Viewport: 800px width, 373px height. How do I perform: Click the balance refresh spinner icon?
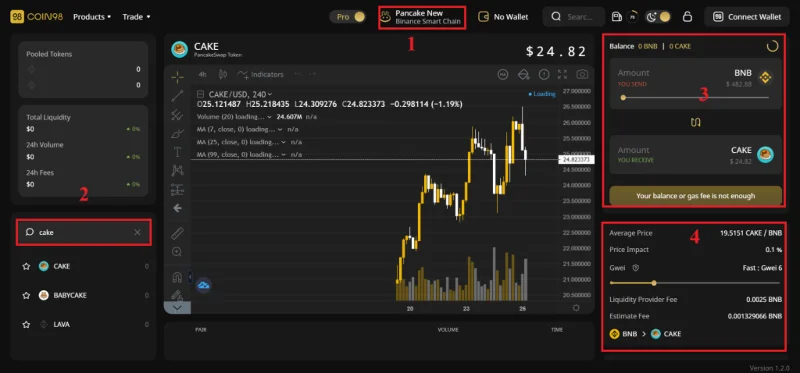tap(772, 46)
